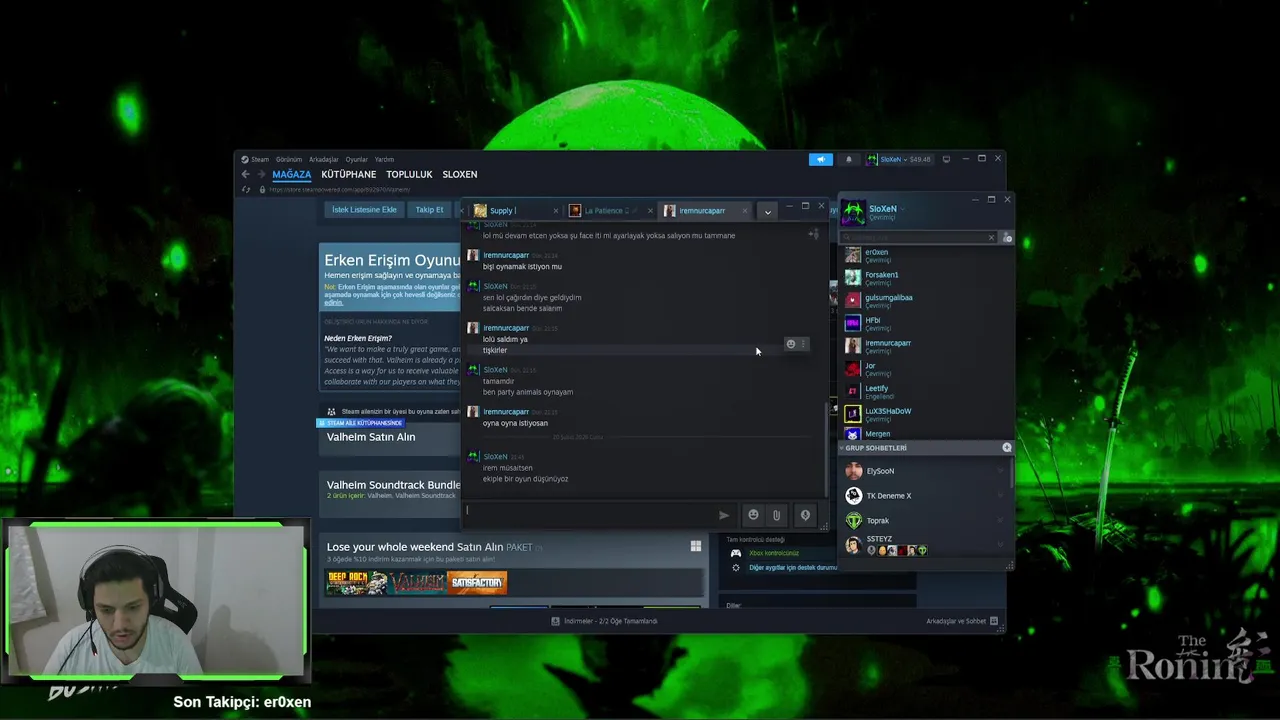Screen dimensions: 1280x720
Task: Open the Steam menu
Action: [x=260, y=159]
